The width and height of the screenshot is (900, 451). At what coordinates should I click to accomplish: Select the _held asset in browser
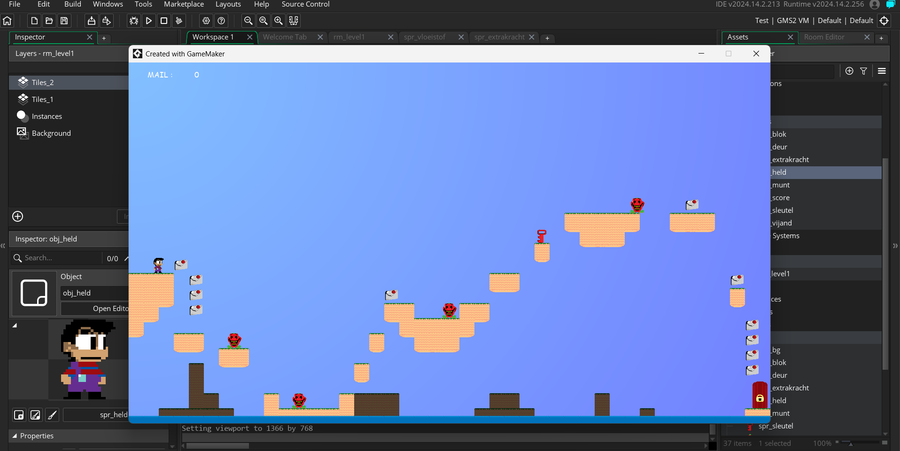[825, 172]
